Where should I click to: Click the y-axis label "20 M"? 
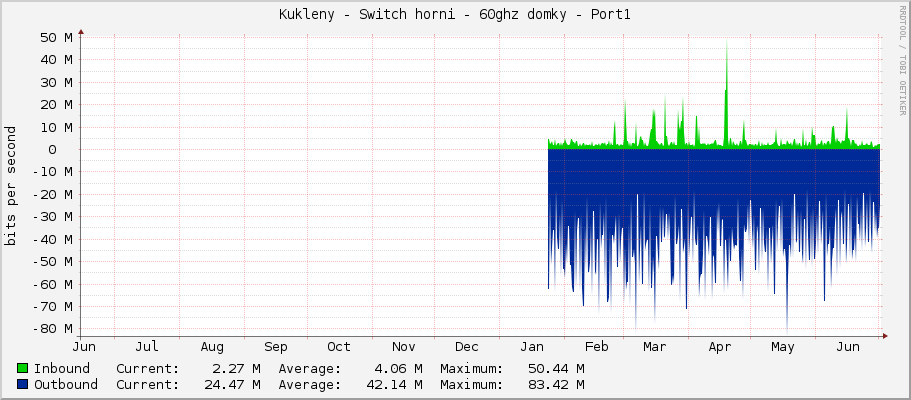[x=56, y=105]
